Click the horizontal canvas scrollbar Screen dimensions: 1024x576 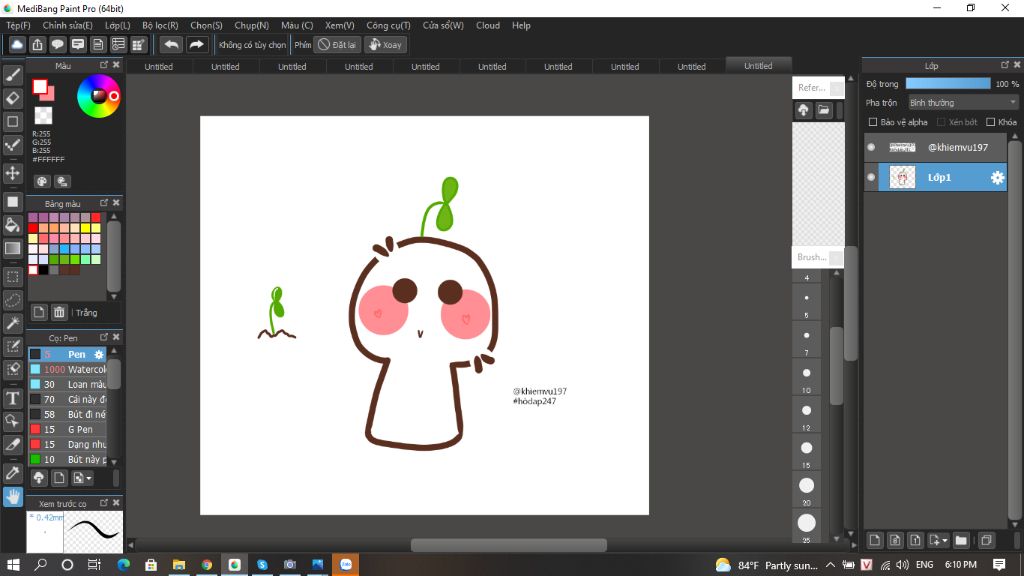[508, 545]
